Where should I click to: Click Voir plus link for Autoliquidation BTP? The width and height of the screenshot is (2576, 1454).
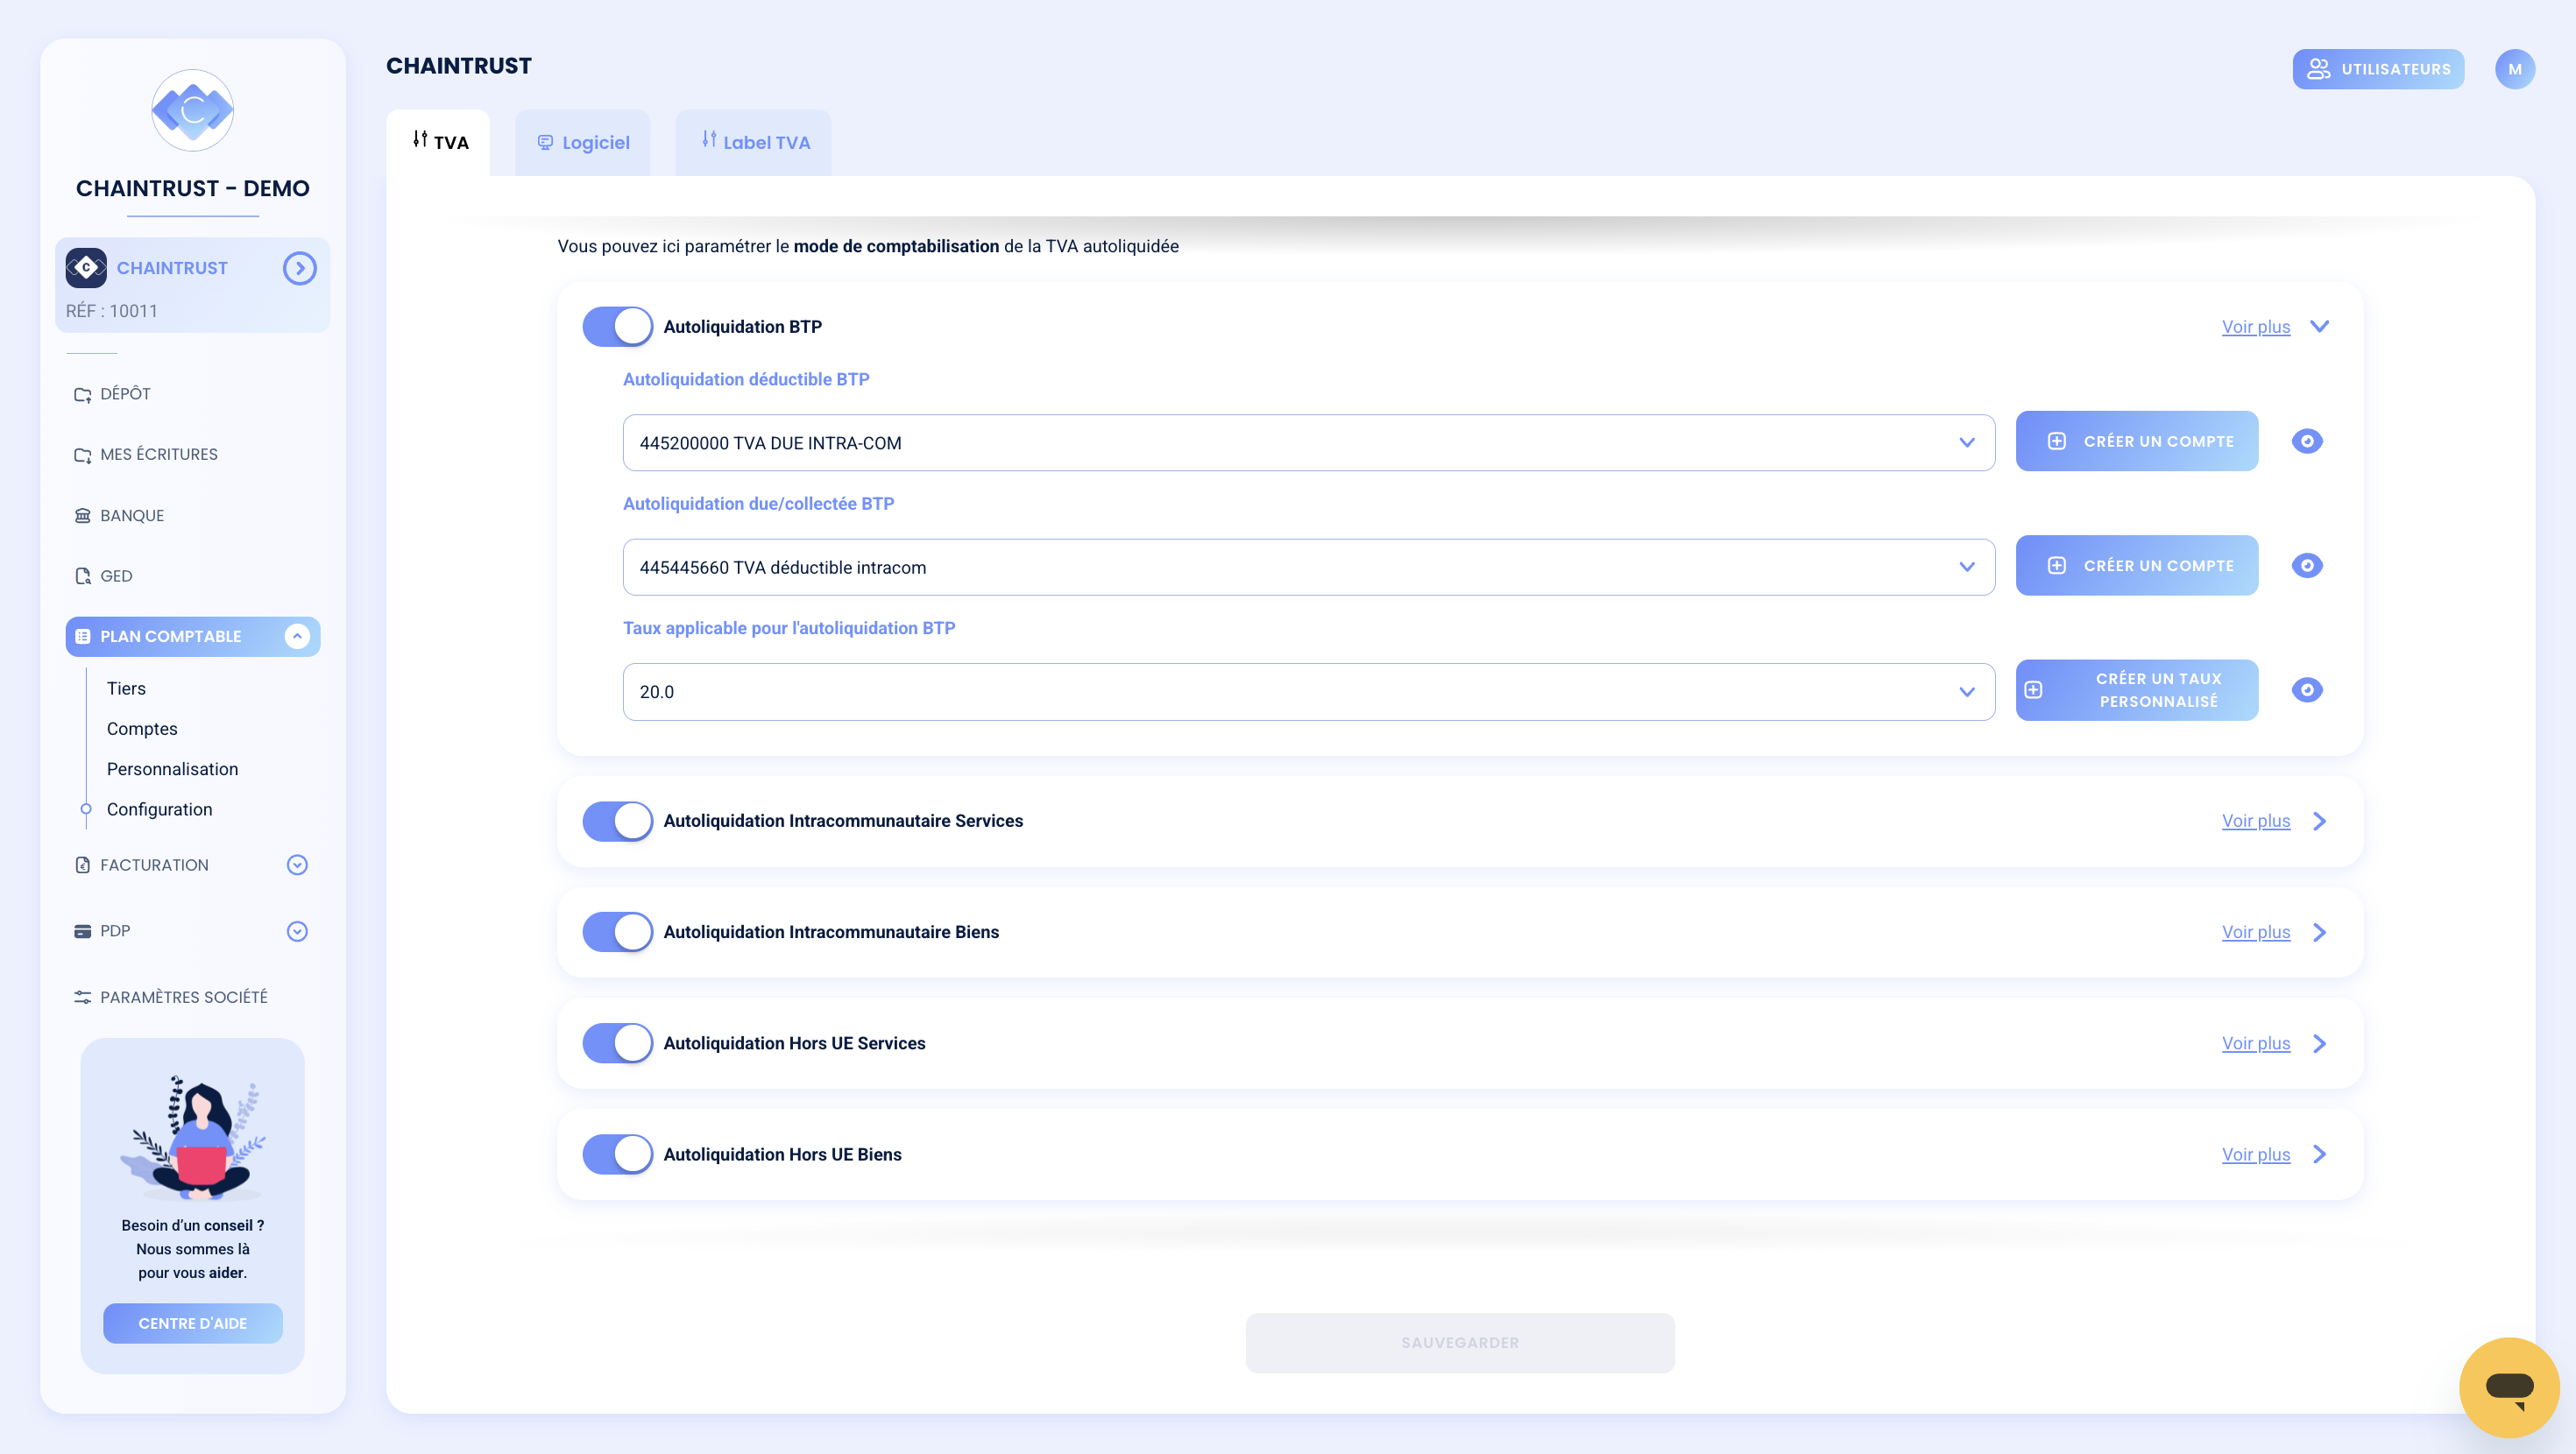2256,327
